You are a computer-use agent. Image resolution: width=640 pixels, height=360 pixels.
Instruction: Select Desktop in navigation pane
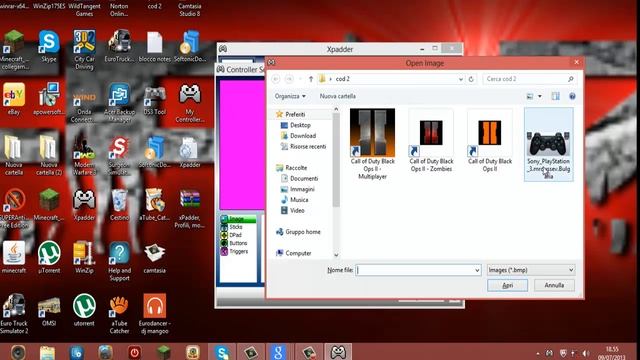click(x=300, y=125)
